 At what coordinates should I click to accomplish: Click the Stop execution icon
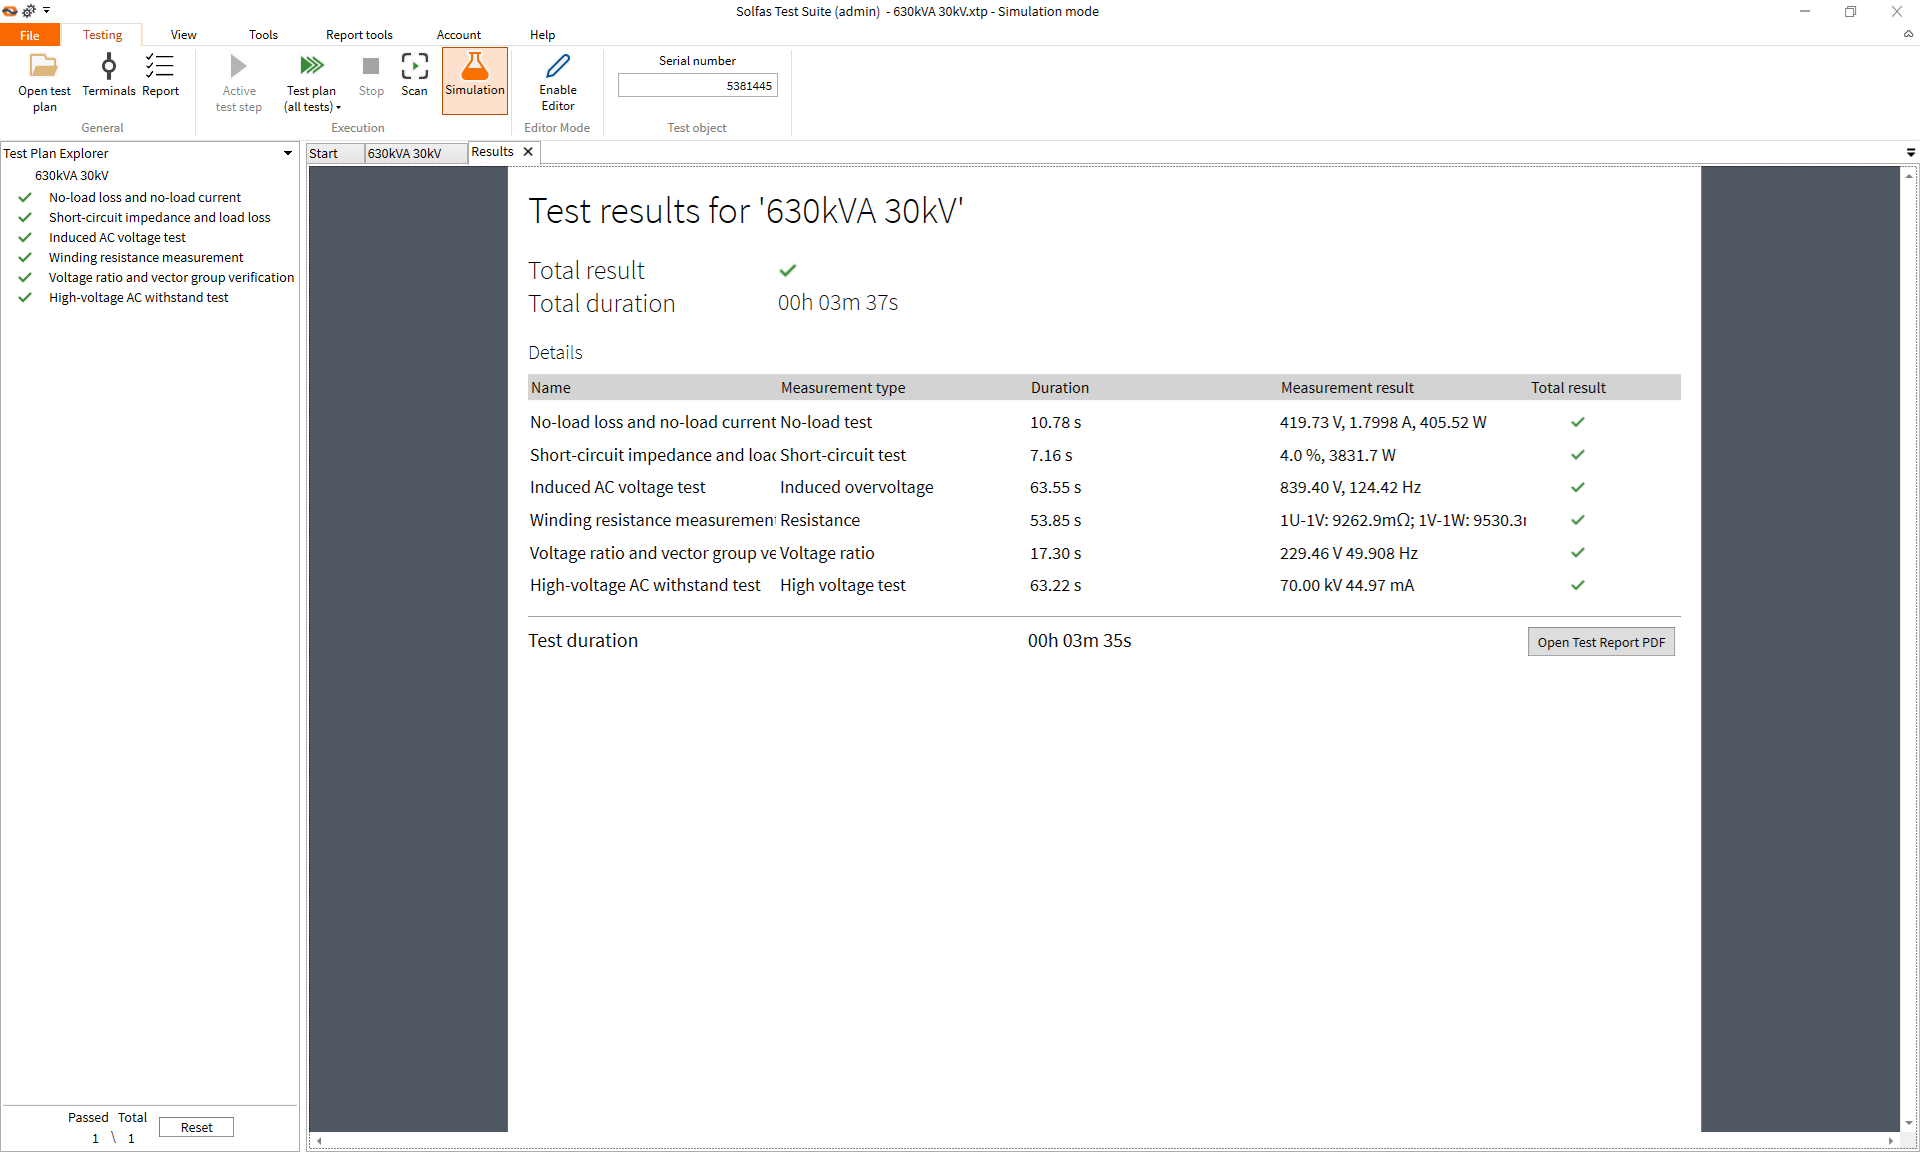coord(371,67)
